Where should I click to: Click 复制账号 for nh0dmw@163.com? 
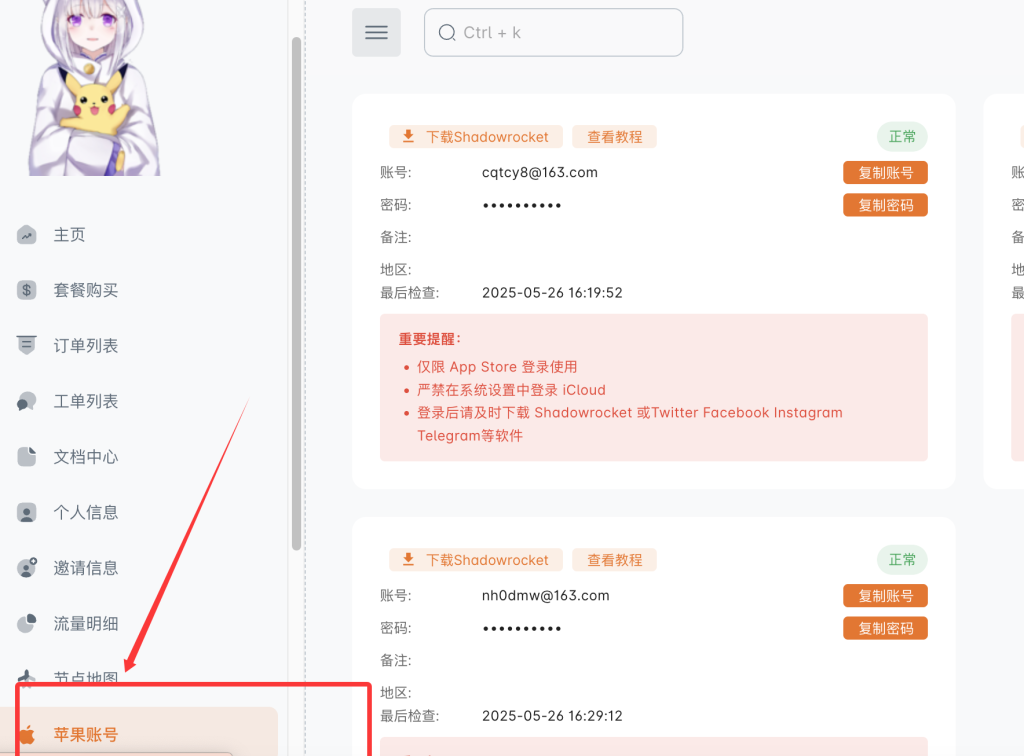click(x=885, y=595)
